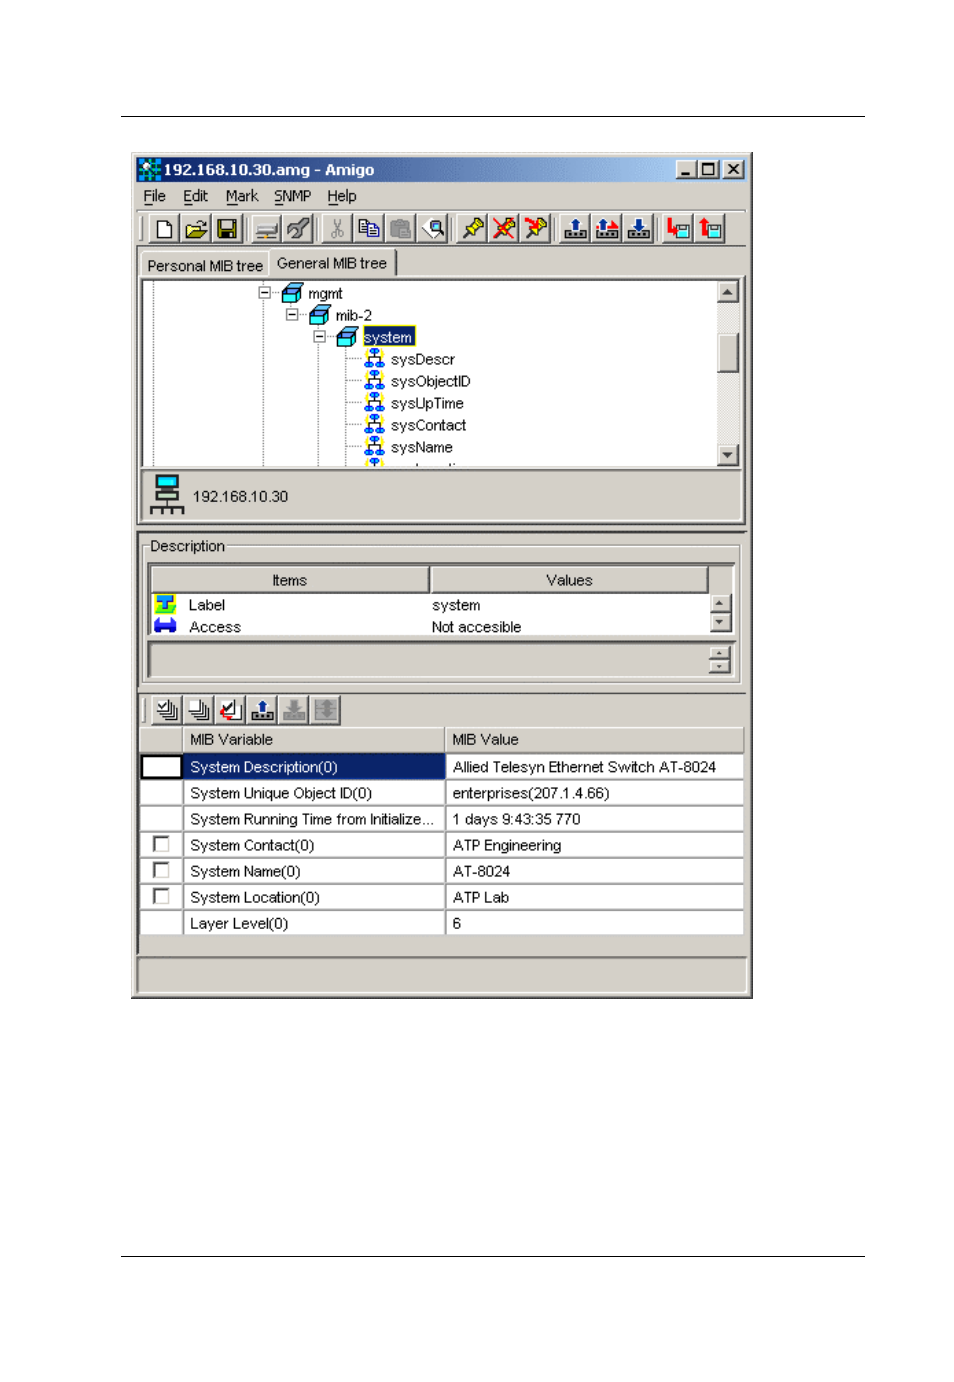Viewport: 954px width, 1382px height.
Task: Click the lower toolbar blue up-arrow get icon
Action: click(x=262, y=710)
